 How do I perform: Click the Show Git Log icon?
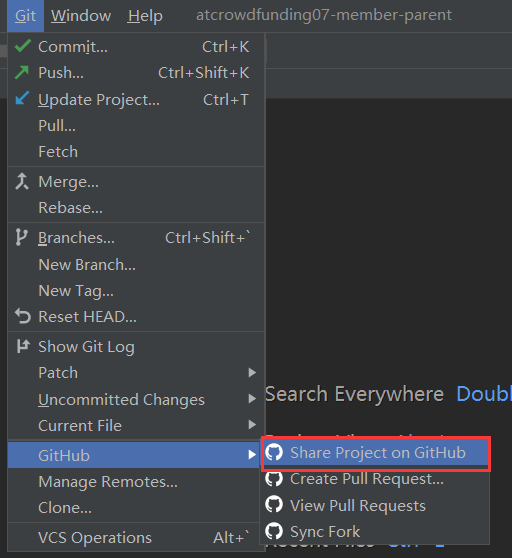click(23, 346)
